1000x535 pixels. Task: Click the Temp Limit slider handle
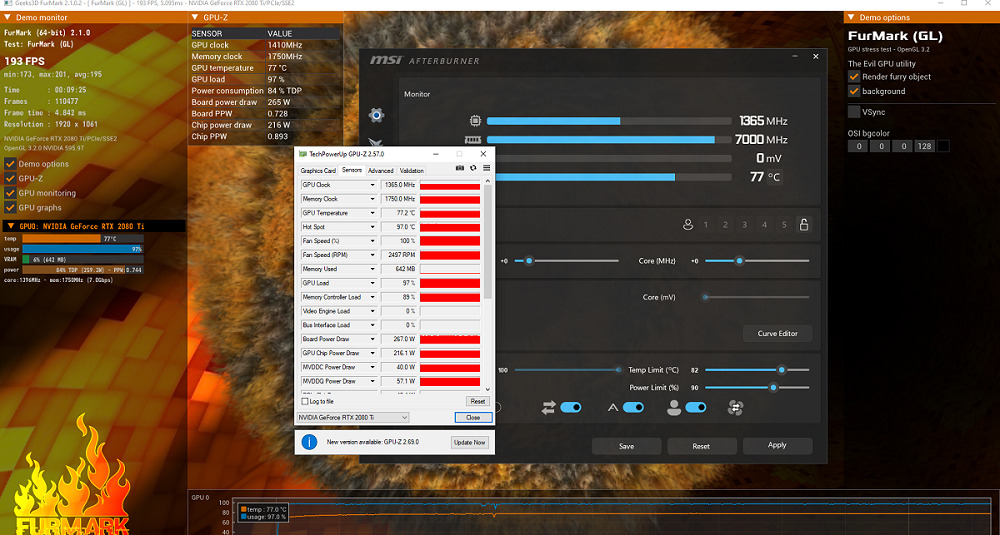[781, 370]
